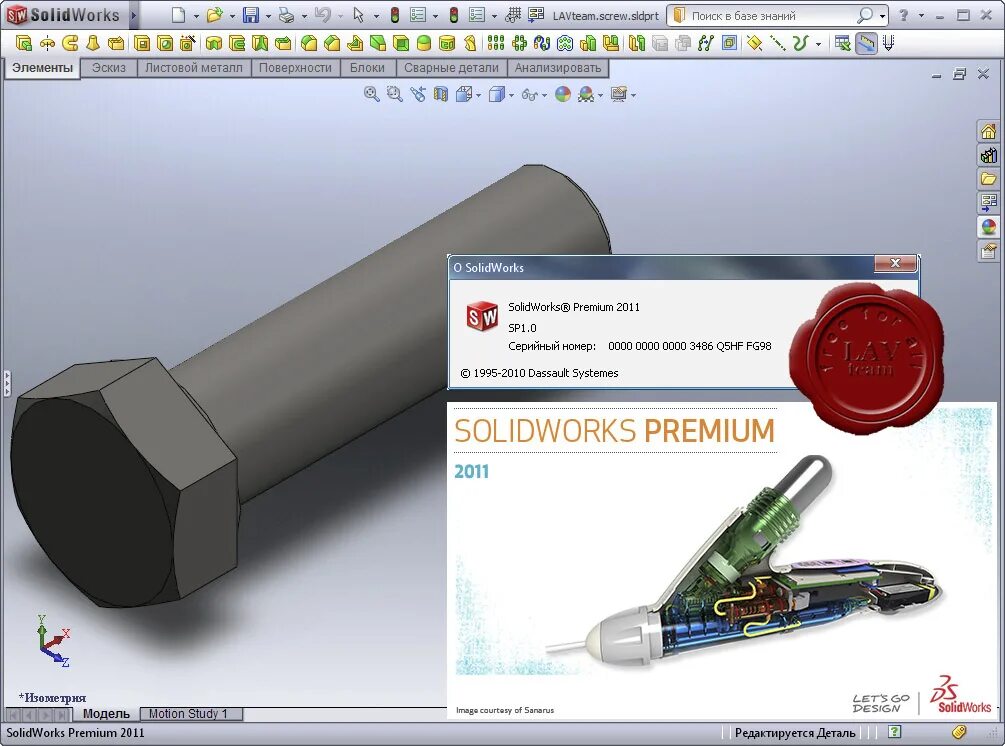Screen dimensions: 1005x746
Task: Expand the Display Style dropdown arrow
Action: point(511,95)
